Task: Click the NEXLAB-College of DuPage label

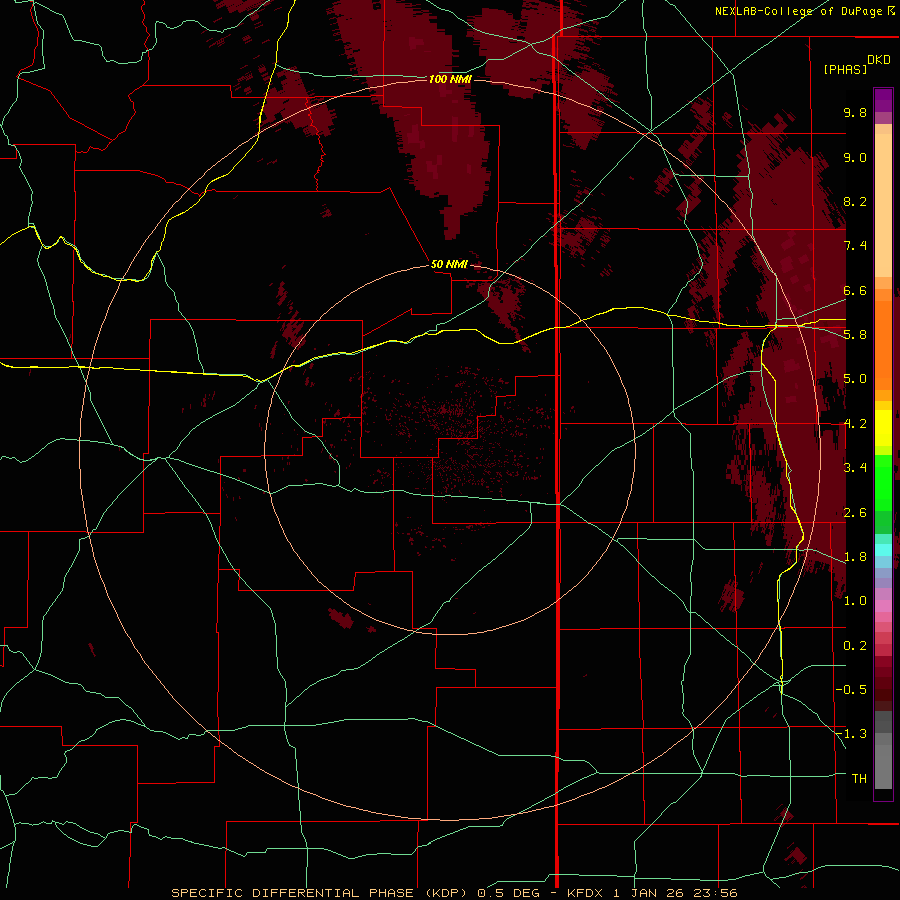Action: 804,11
